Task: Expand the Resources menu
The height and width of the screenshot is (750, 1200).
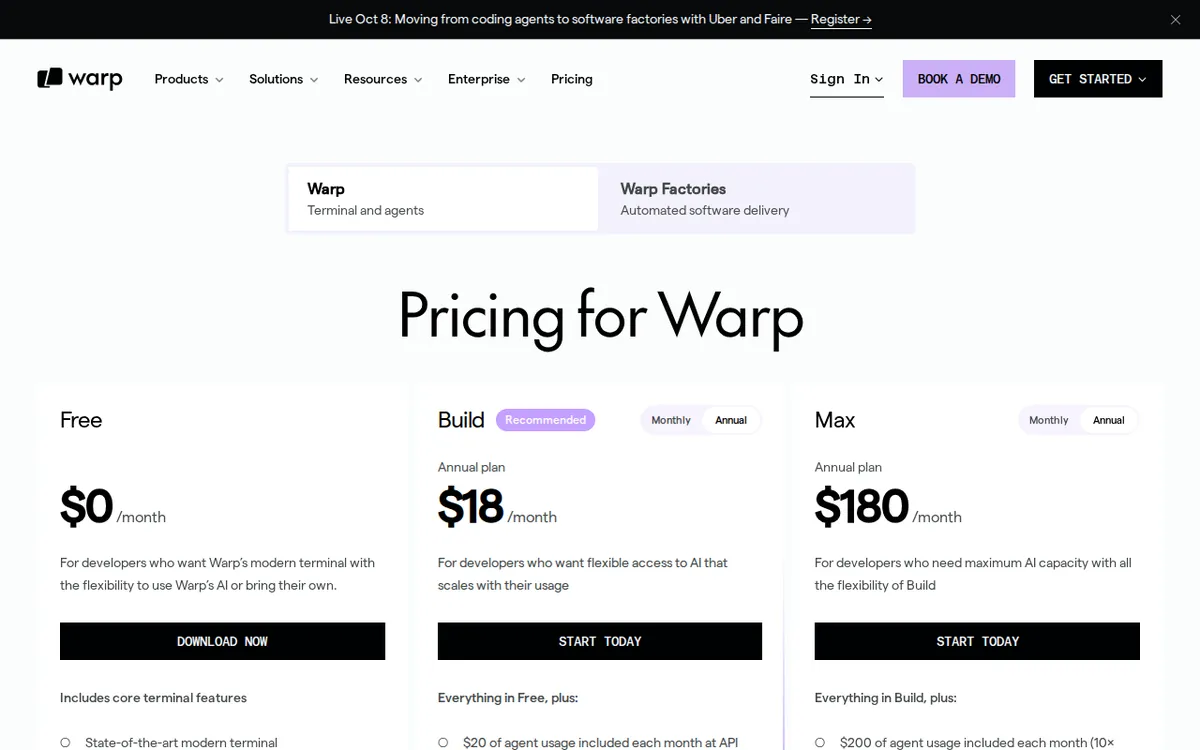Action: point(383,79)
